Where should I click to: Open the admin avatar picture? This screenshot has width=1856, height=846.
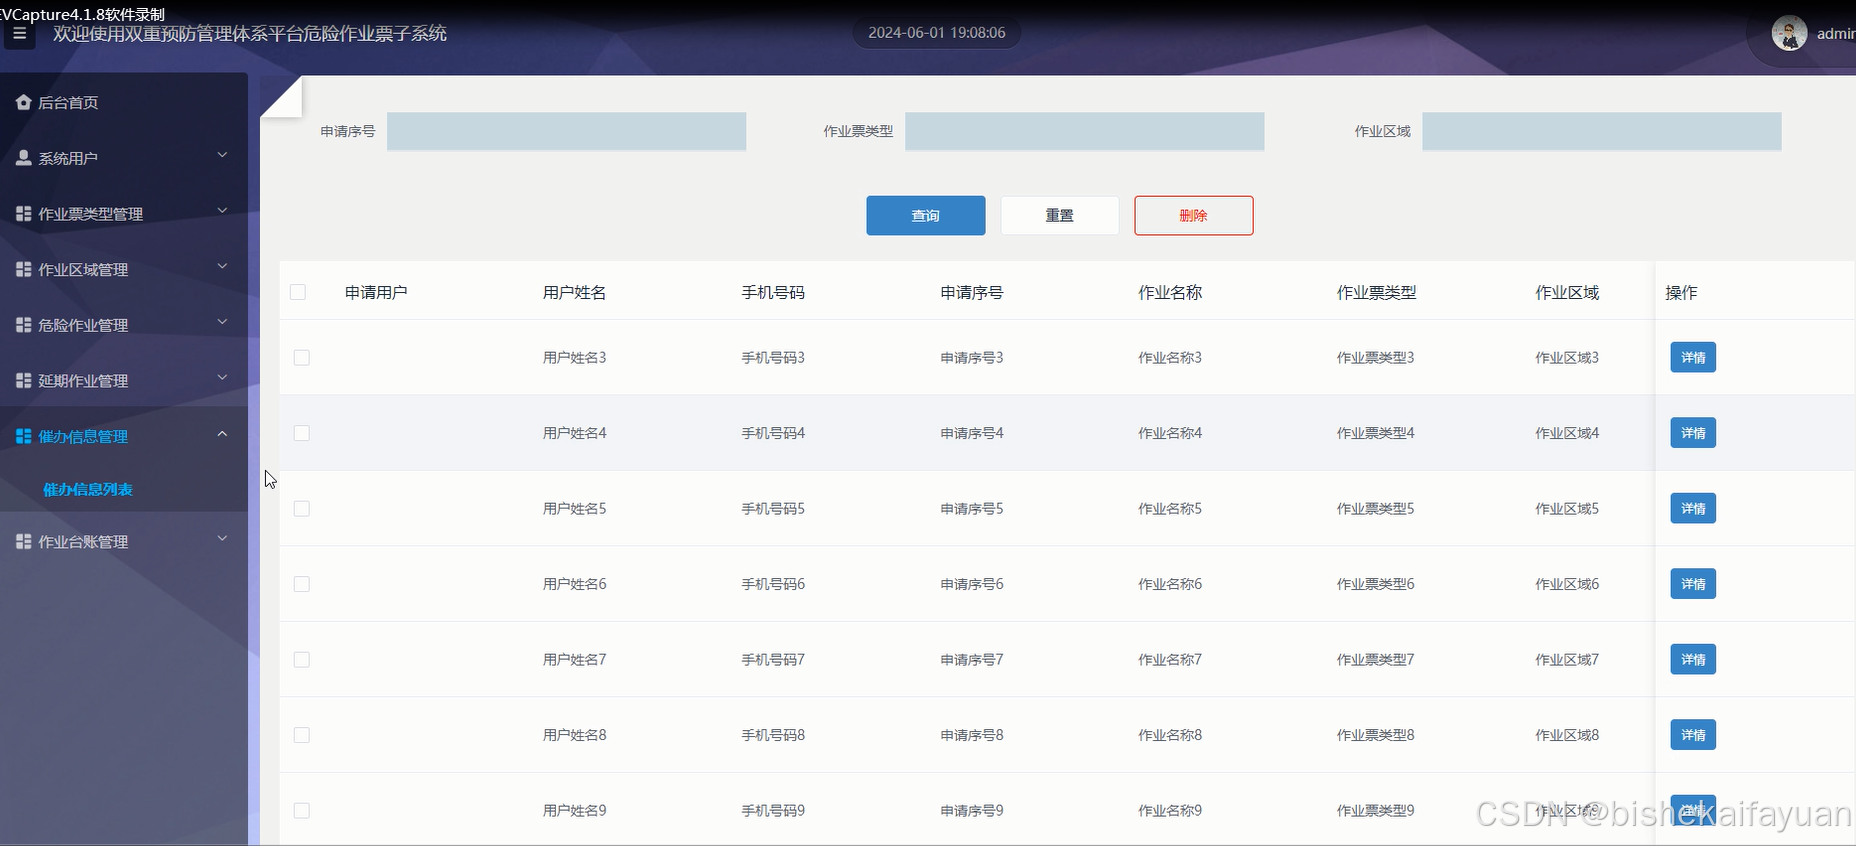[1789, 33]
